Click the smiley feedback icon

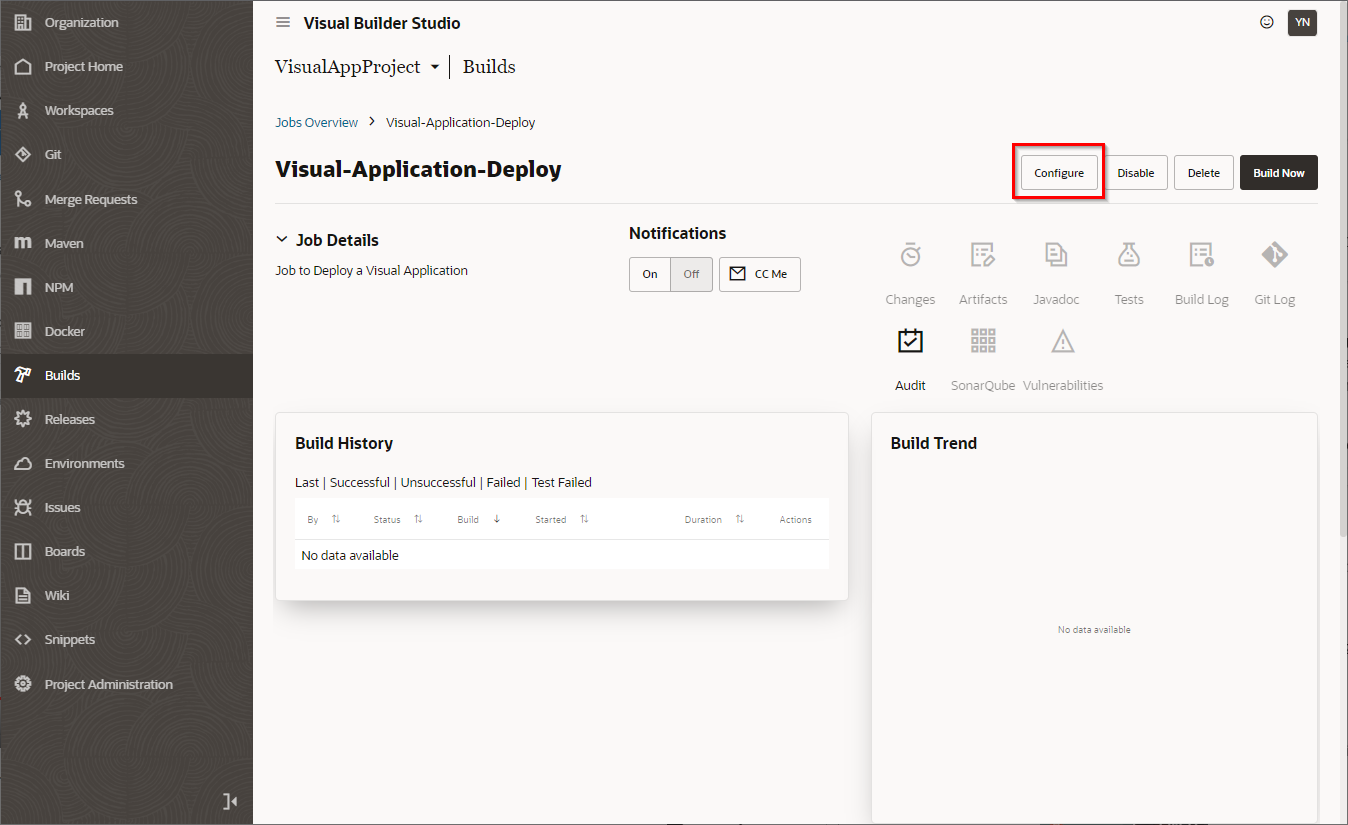click(1267, 22)
